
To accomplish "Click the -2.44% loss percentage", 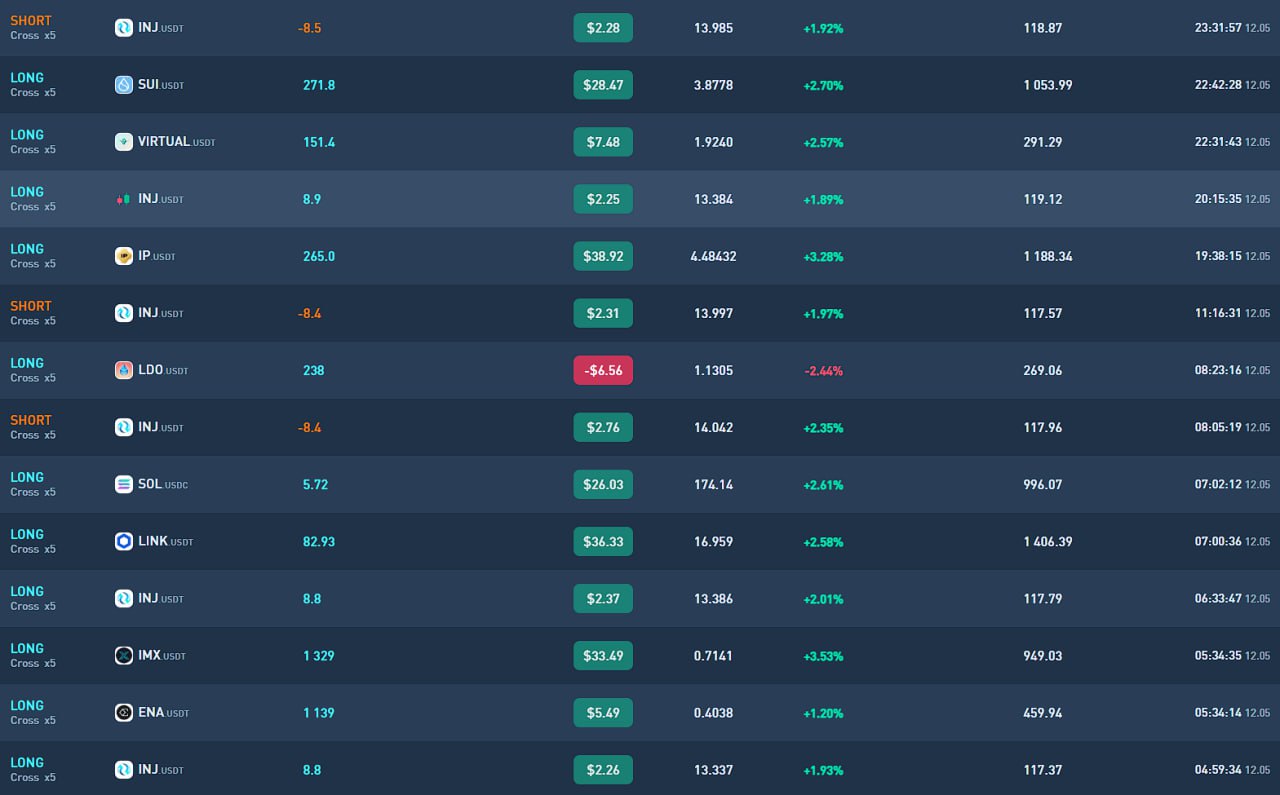I will pos(823,370).
